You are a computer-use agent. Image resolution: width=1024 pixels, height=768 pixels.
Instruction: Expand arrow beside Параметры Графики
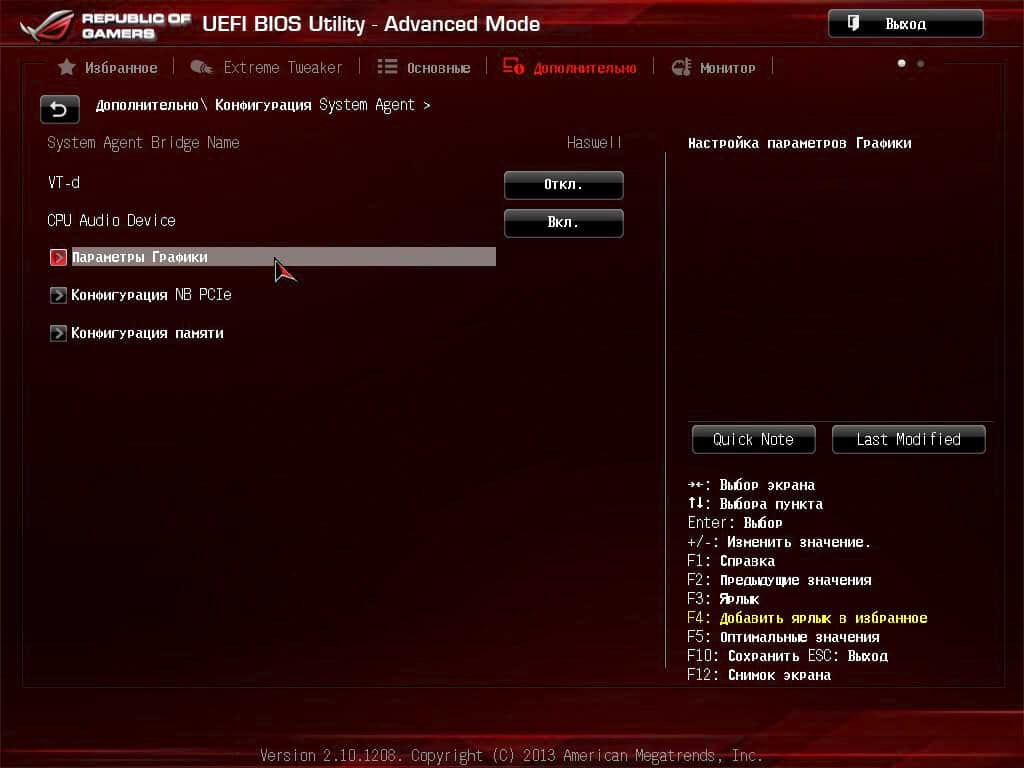click(x=58, y=257)
